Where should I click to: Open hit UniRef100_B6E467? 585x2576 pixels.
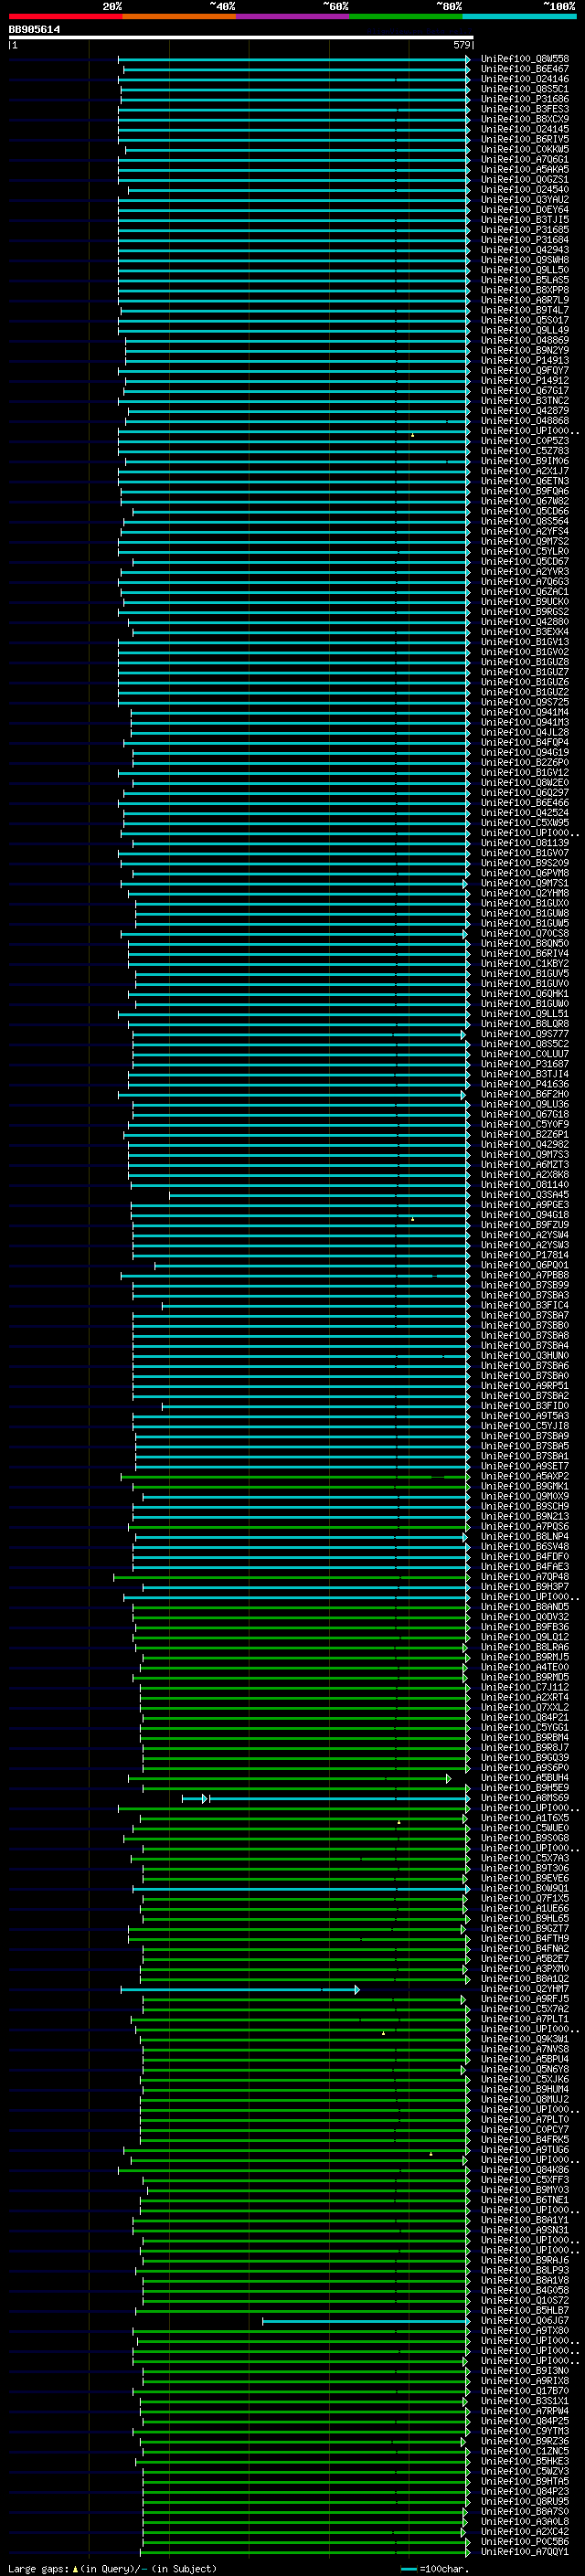click(x=524, y=69)
